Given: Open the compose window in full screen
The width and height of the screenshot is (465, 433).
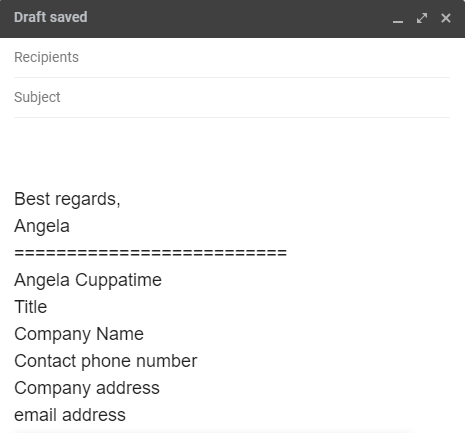Looking at the screenshot, I should click(x=422, y=18).
